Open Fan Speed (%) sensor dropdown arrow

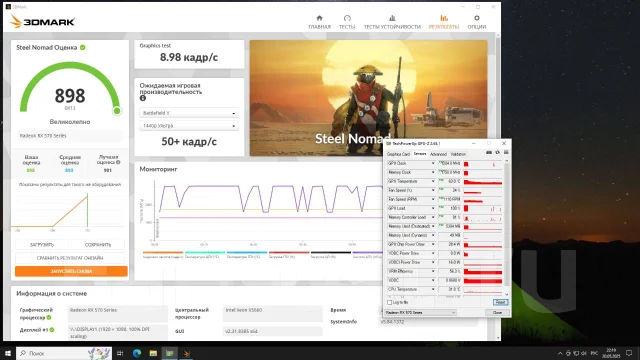tap(433, 191)
